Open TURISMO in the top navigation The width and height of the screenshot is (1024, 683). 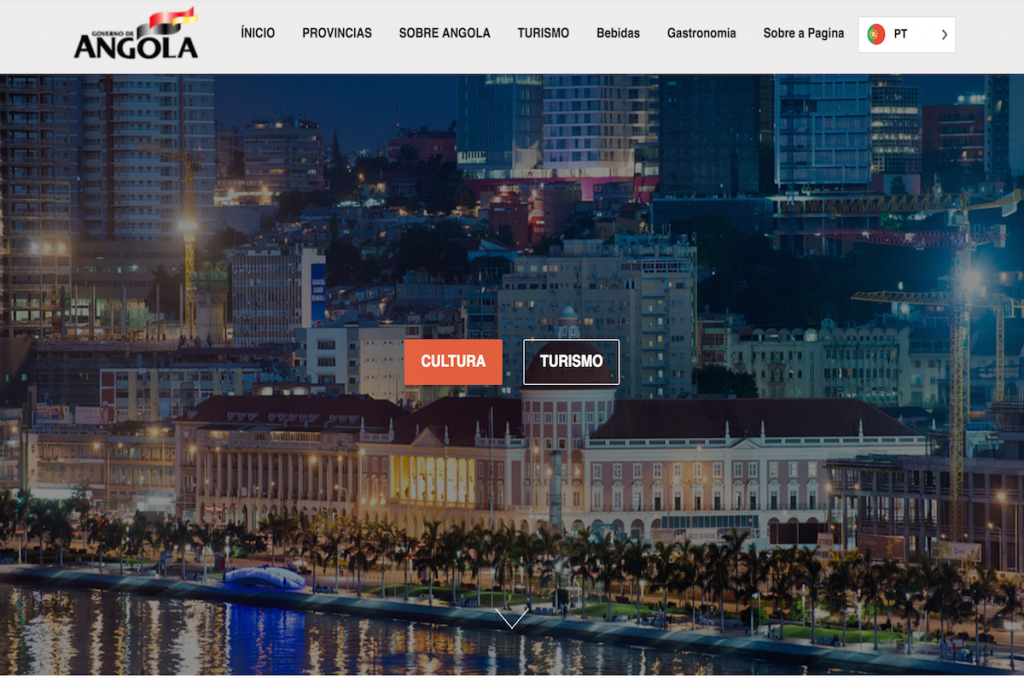point(543,33)
